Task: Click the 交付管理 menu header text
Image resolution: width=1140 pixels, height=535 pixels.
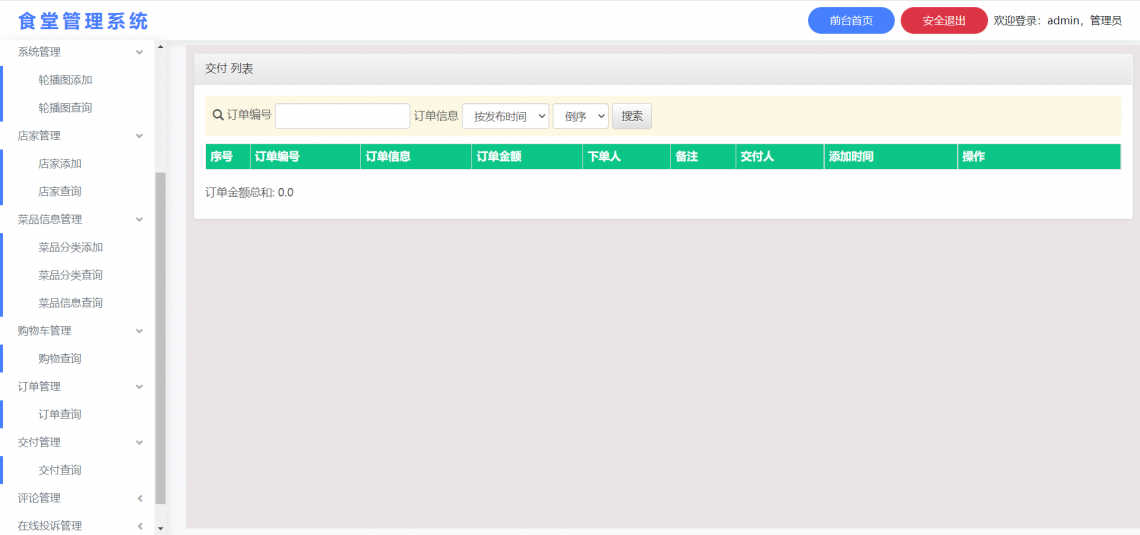Action: coord(39,442)
